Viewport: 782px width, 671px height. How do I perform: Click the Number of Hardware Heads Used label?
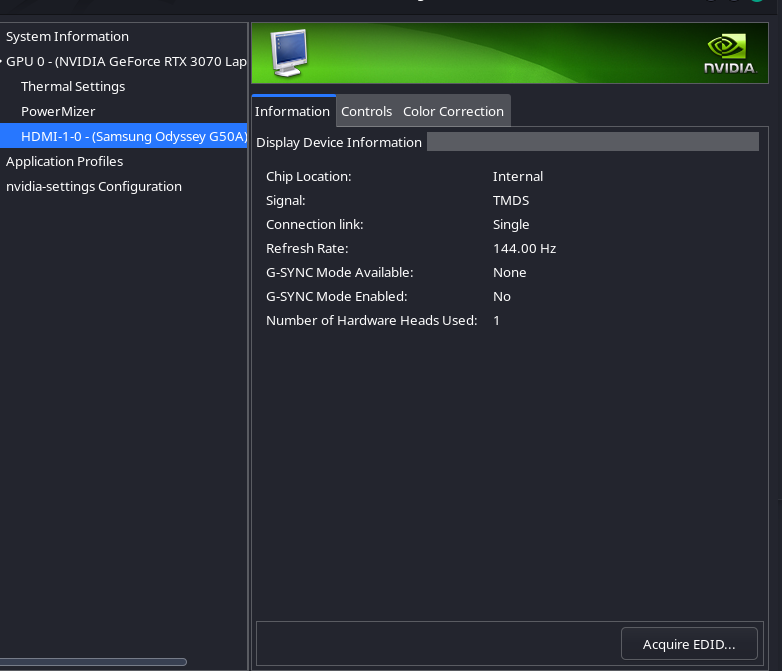pos(372,320)
